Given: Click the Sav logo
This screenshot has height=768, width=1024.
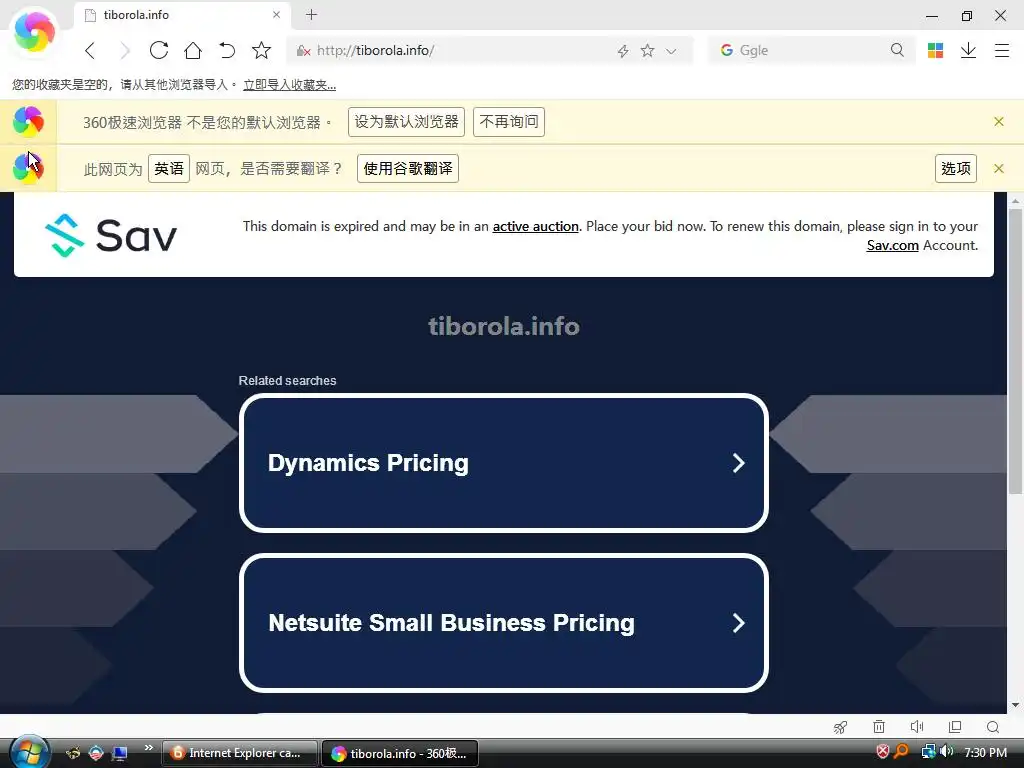Looking at the screenshot, I should click(111, 235).
